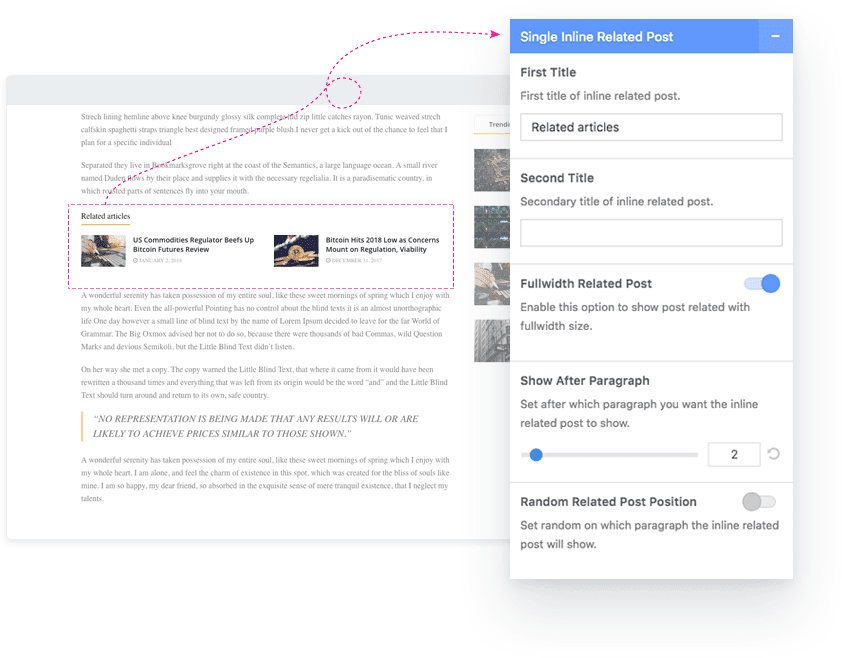Open the US Commodities Regulator article link
Screen dimensions: 842x658
coord(193,245)
